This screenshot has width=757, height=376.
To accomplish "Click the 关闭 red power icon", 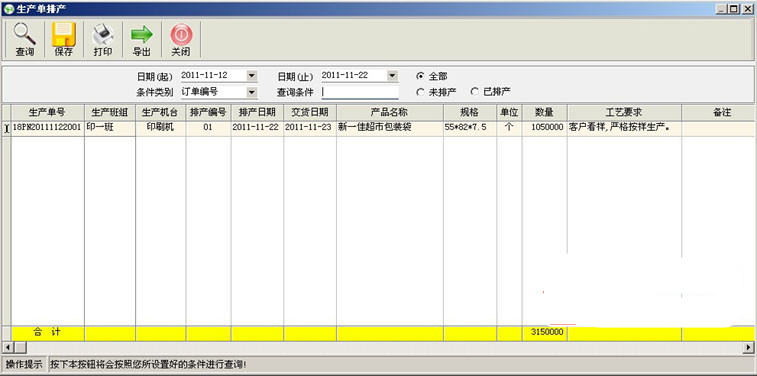I will tap(181, 34).
